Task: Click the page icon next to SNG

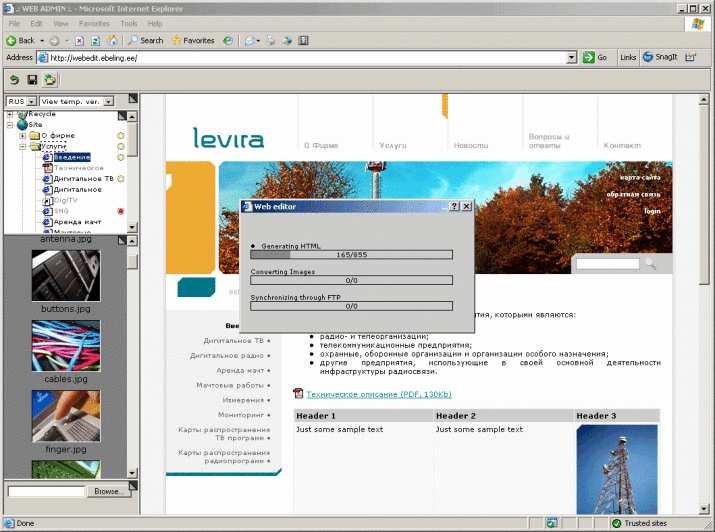Action: pyautogui.click(x=47, y=211)
